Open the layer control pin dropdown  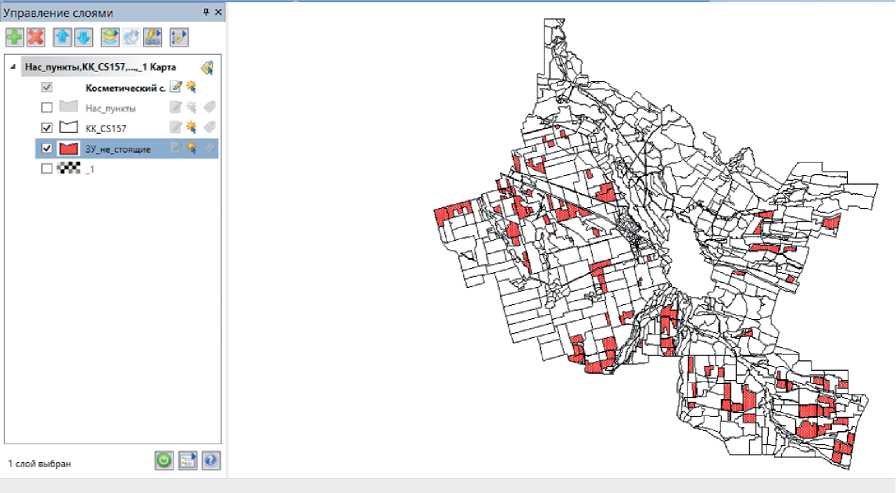tap(206, 12)
